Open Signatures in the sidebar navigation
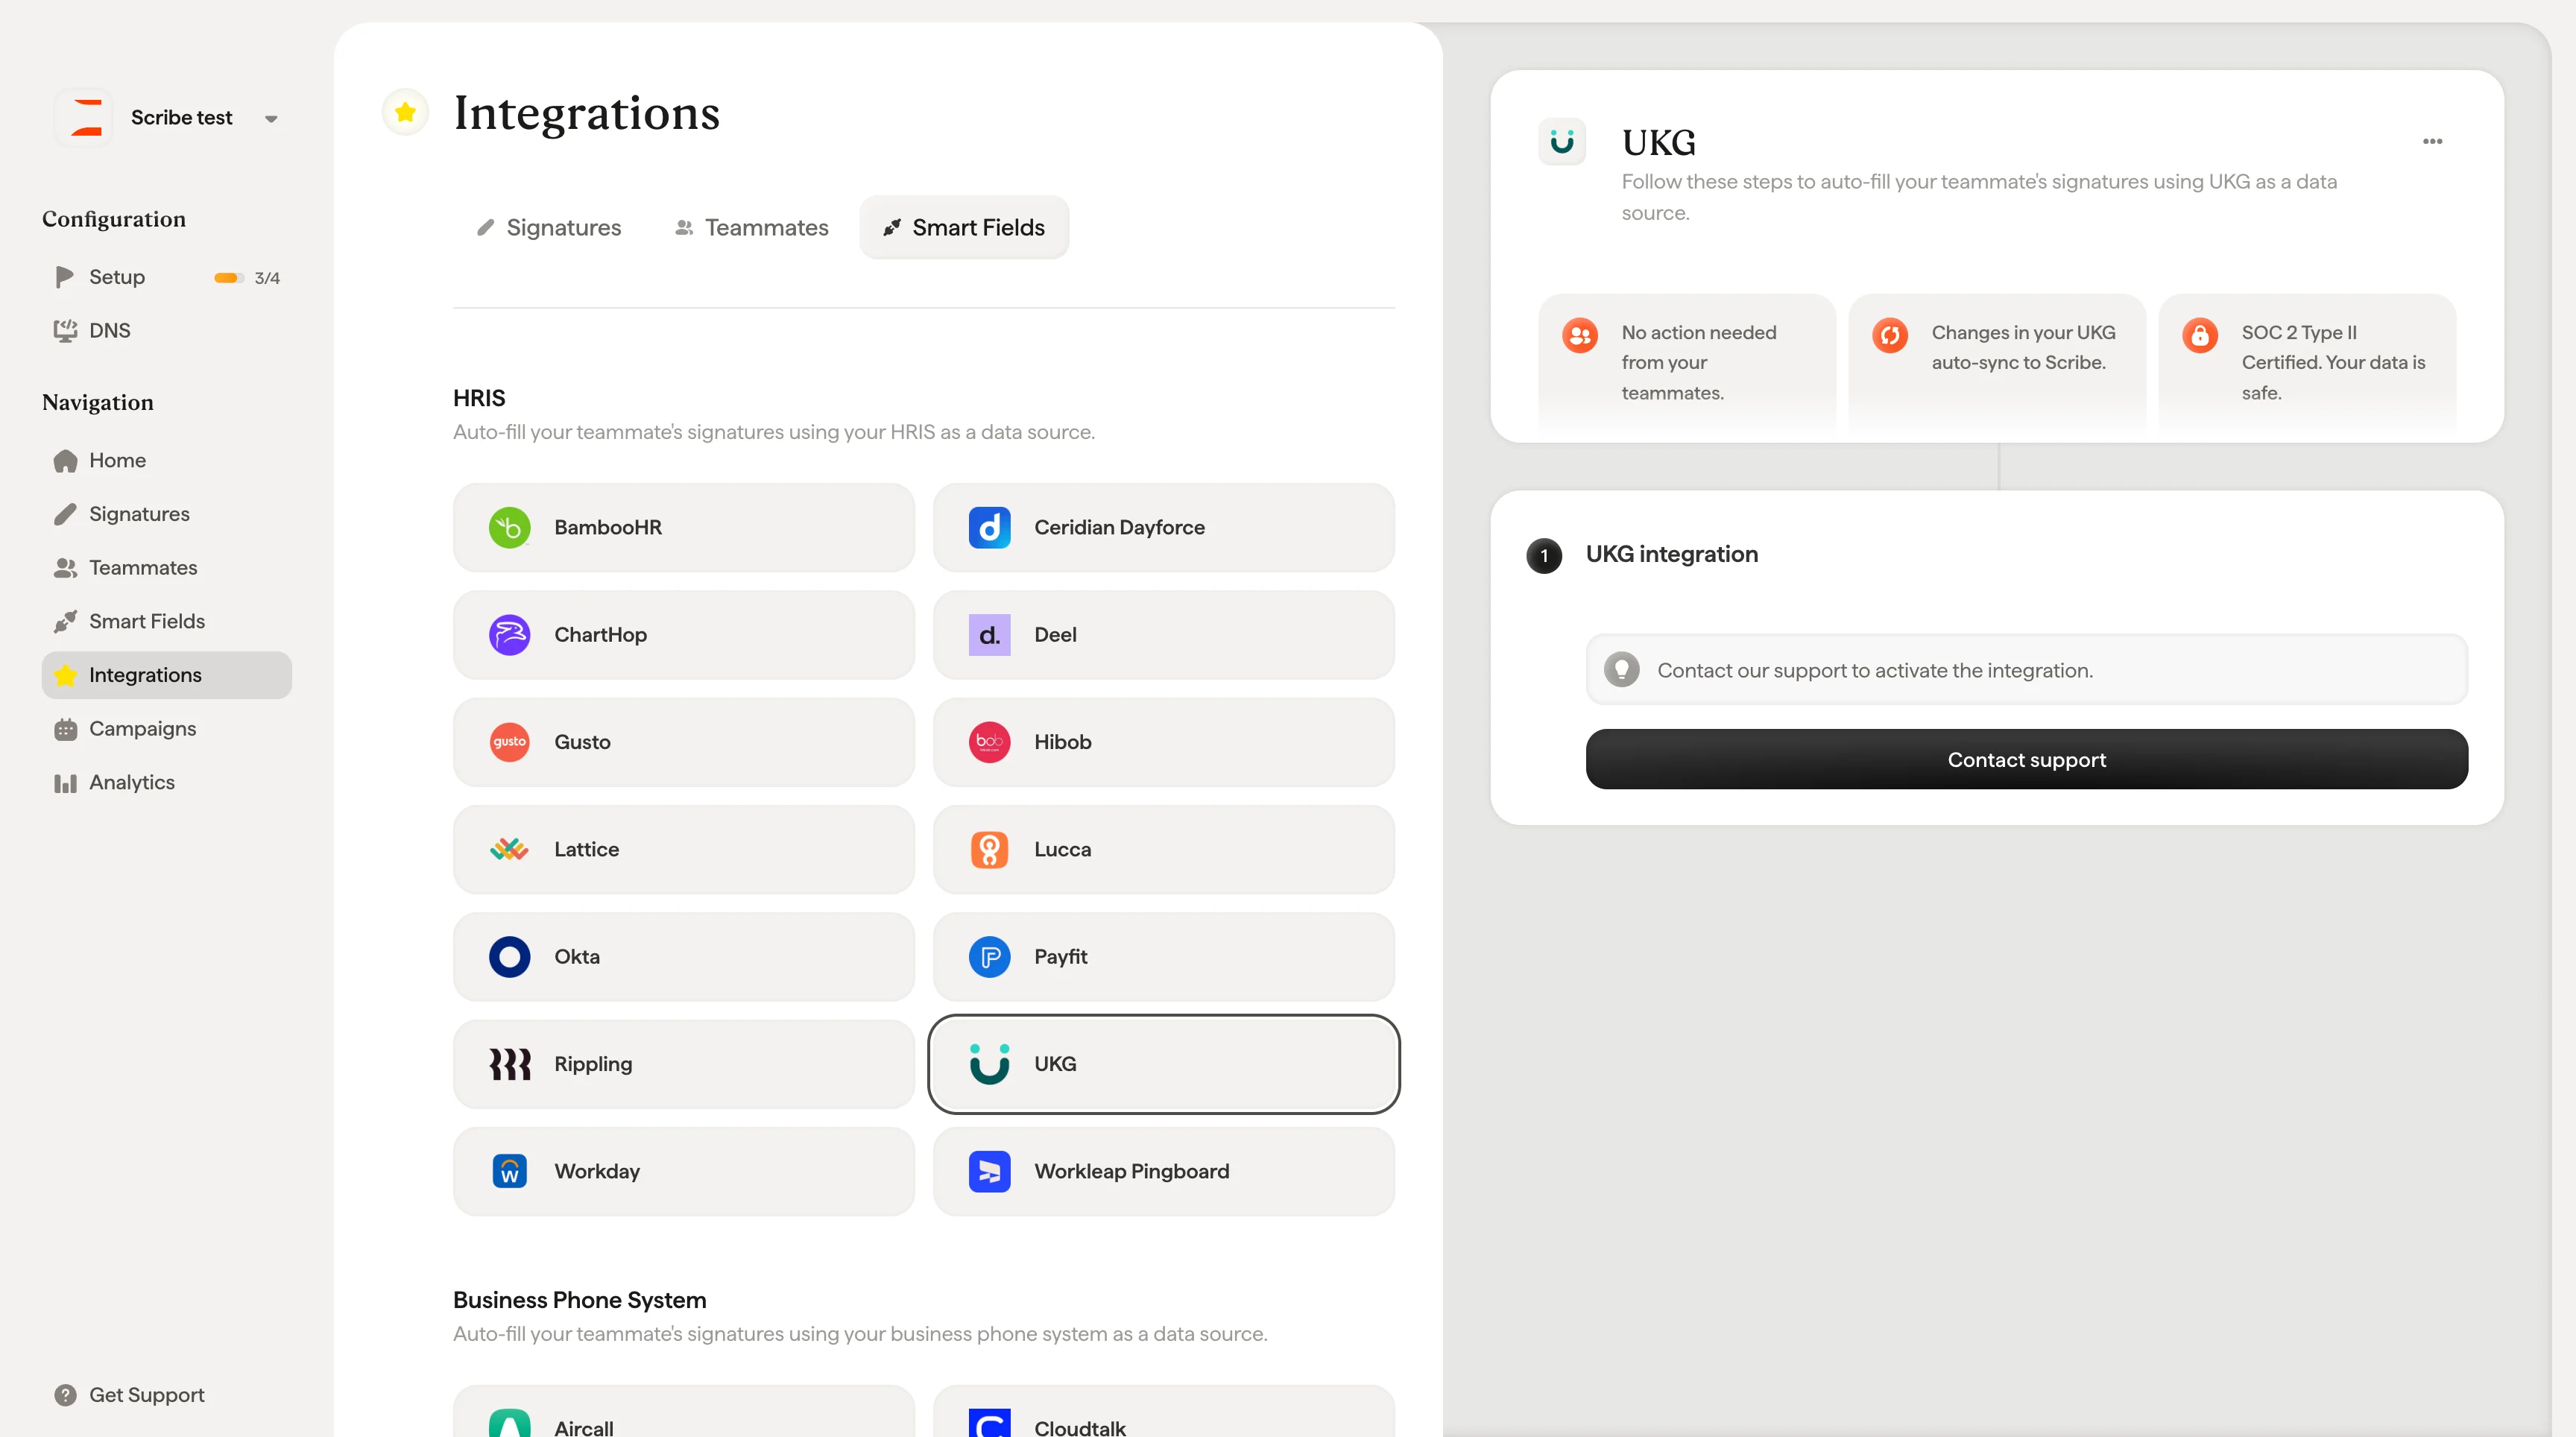The image size is (2576, 1437). point(139,514)
